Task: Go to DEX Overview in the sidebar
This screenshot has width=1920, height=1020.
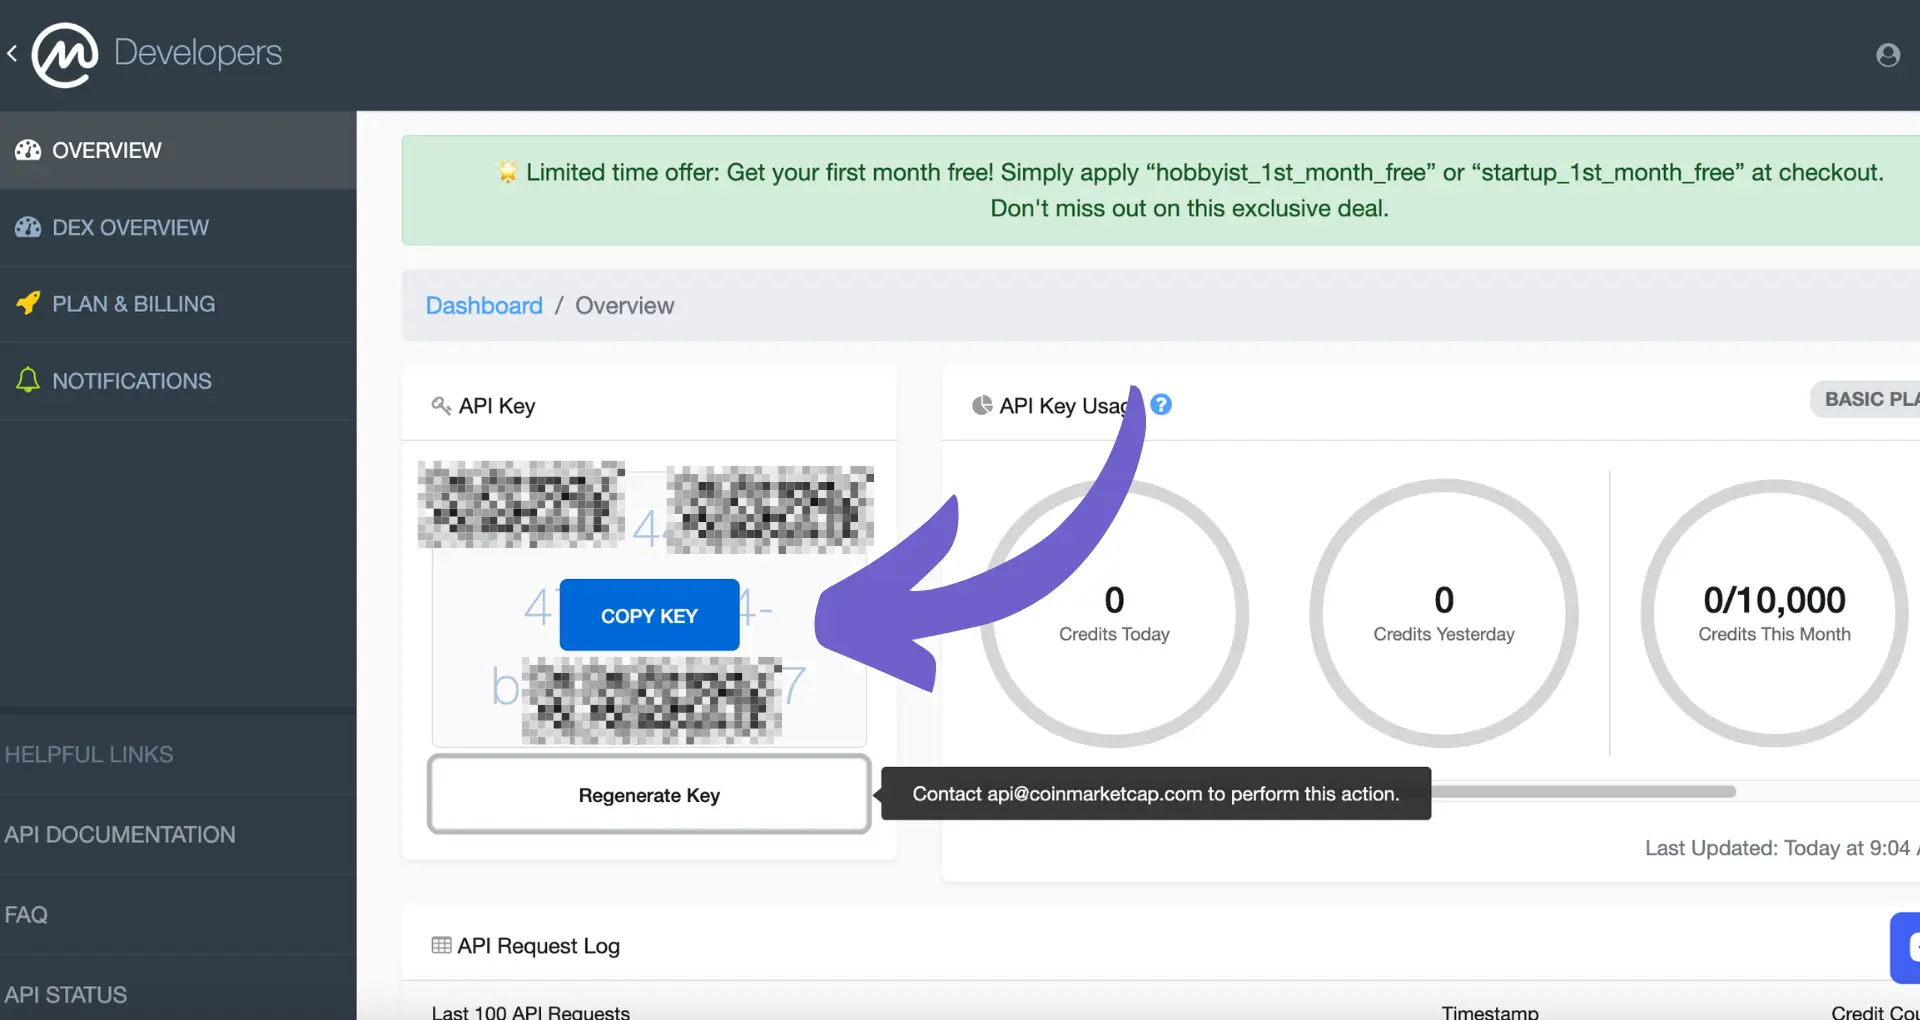Action: (x=178, y=227)
